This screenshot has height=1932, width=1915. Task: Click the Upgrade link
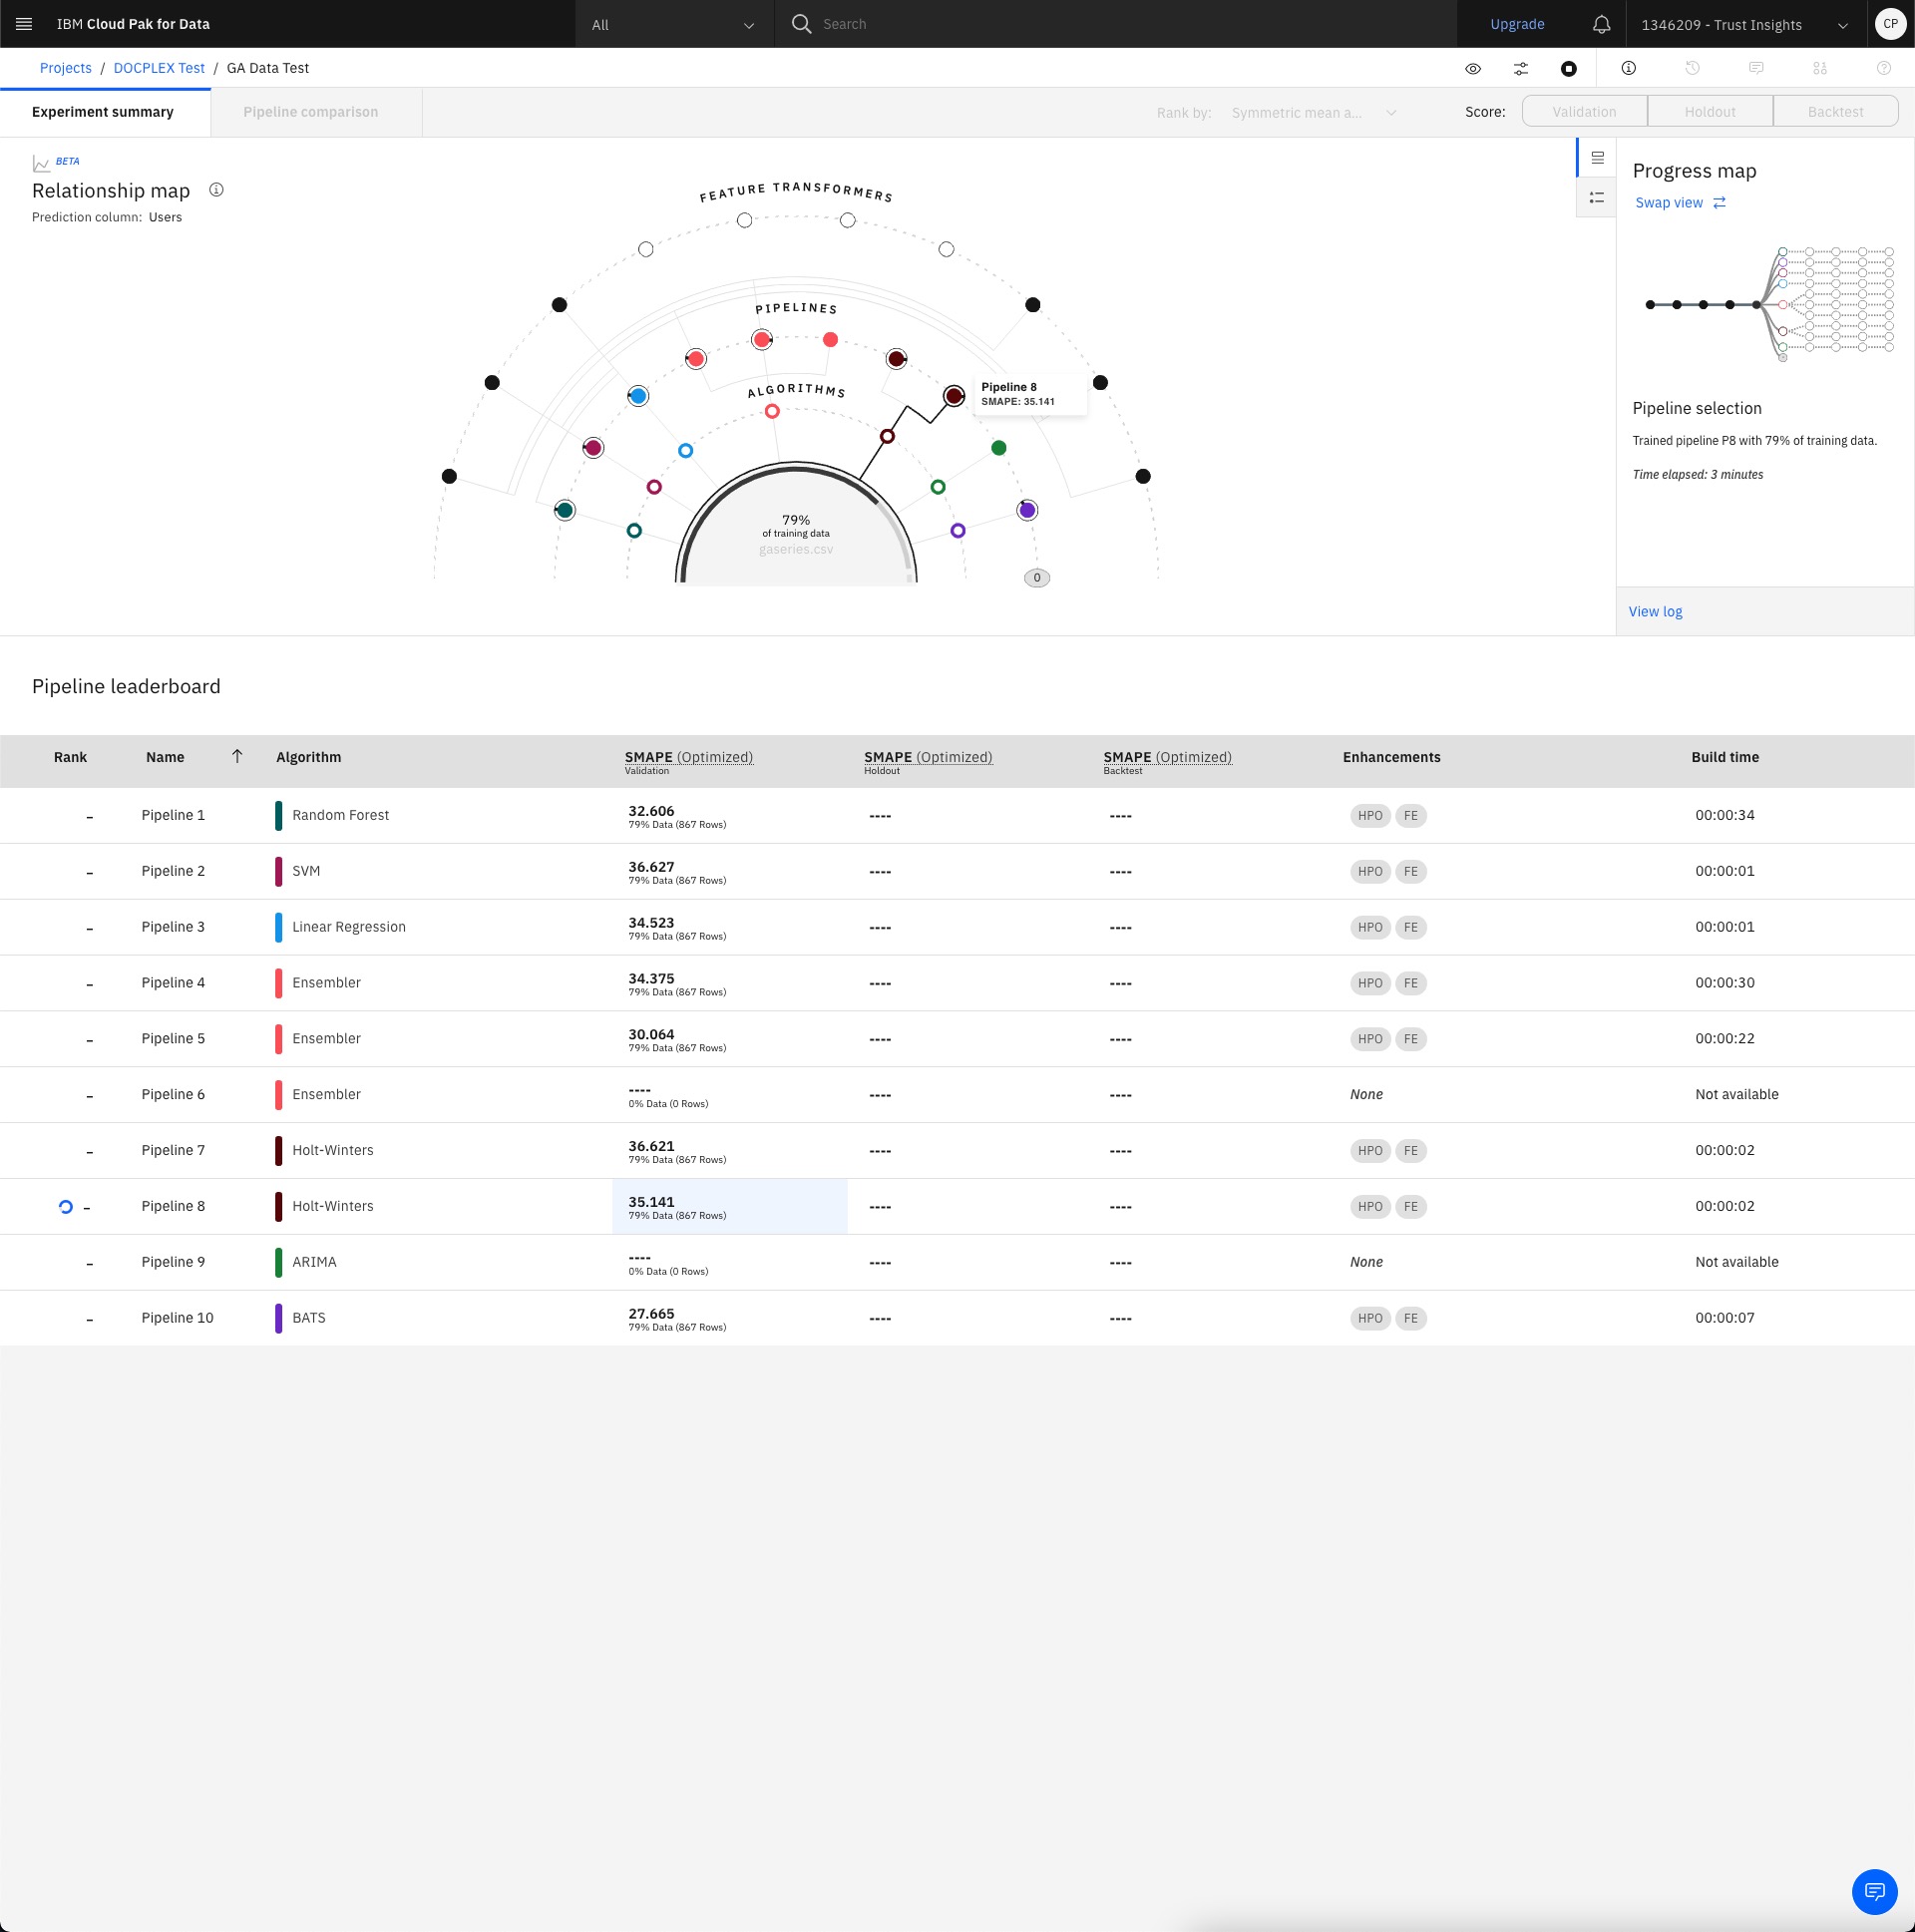1517,24
